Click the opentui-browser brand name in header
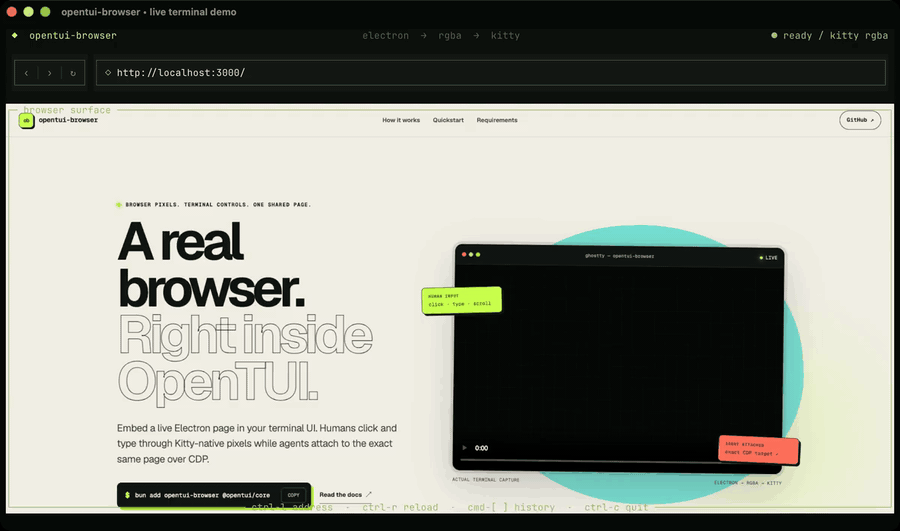900x531 pixels. [68, 120]
